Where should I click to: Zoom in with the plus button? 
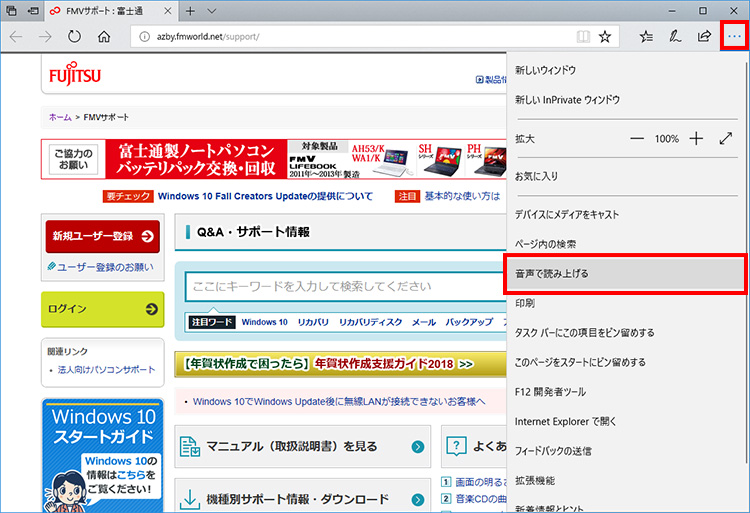[x=697, y=139]
